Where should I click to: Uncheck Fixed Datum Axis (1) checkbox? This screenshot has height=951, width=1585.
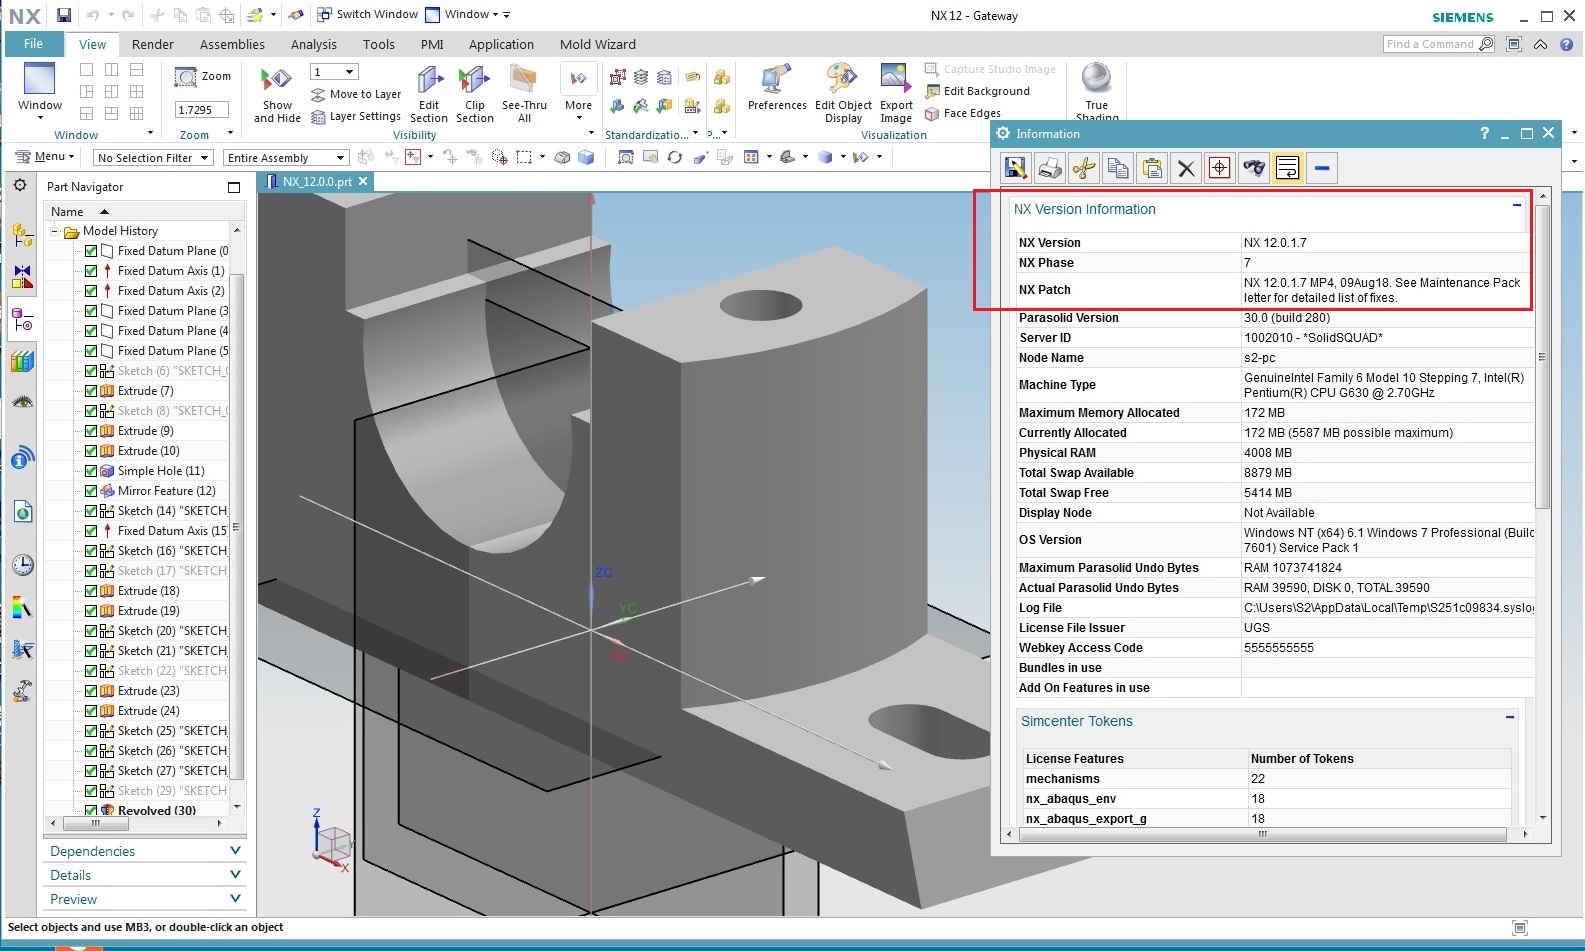pyautogui.click(x=91, y=271)
